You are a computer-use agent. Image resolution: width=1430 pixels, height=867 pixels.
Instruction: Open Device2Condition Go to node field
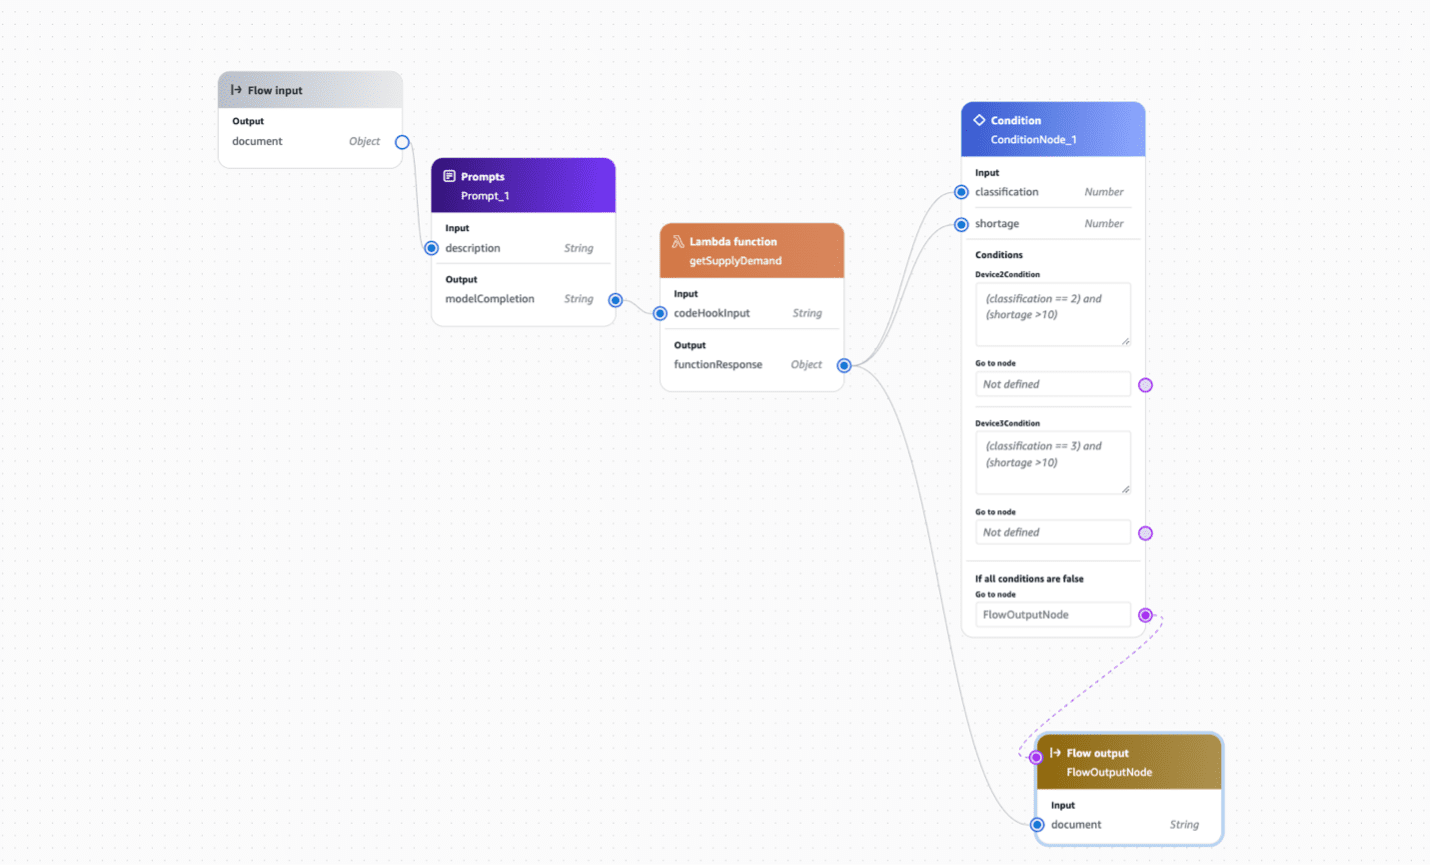point(1052,385)
